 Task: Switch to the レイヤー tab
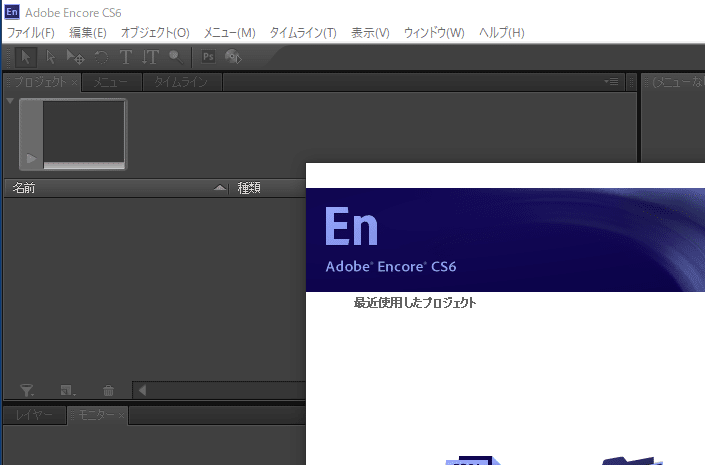(34, 415)
